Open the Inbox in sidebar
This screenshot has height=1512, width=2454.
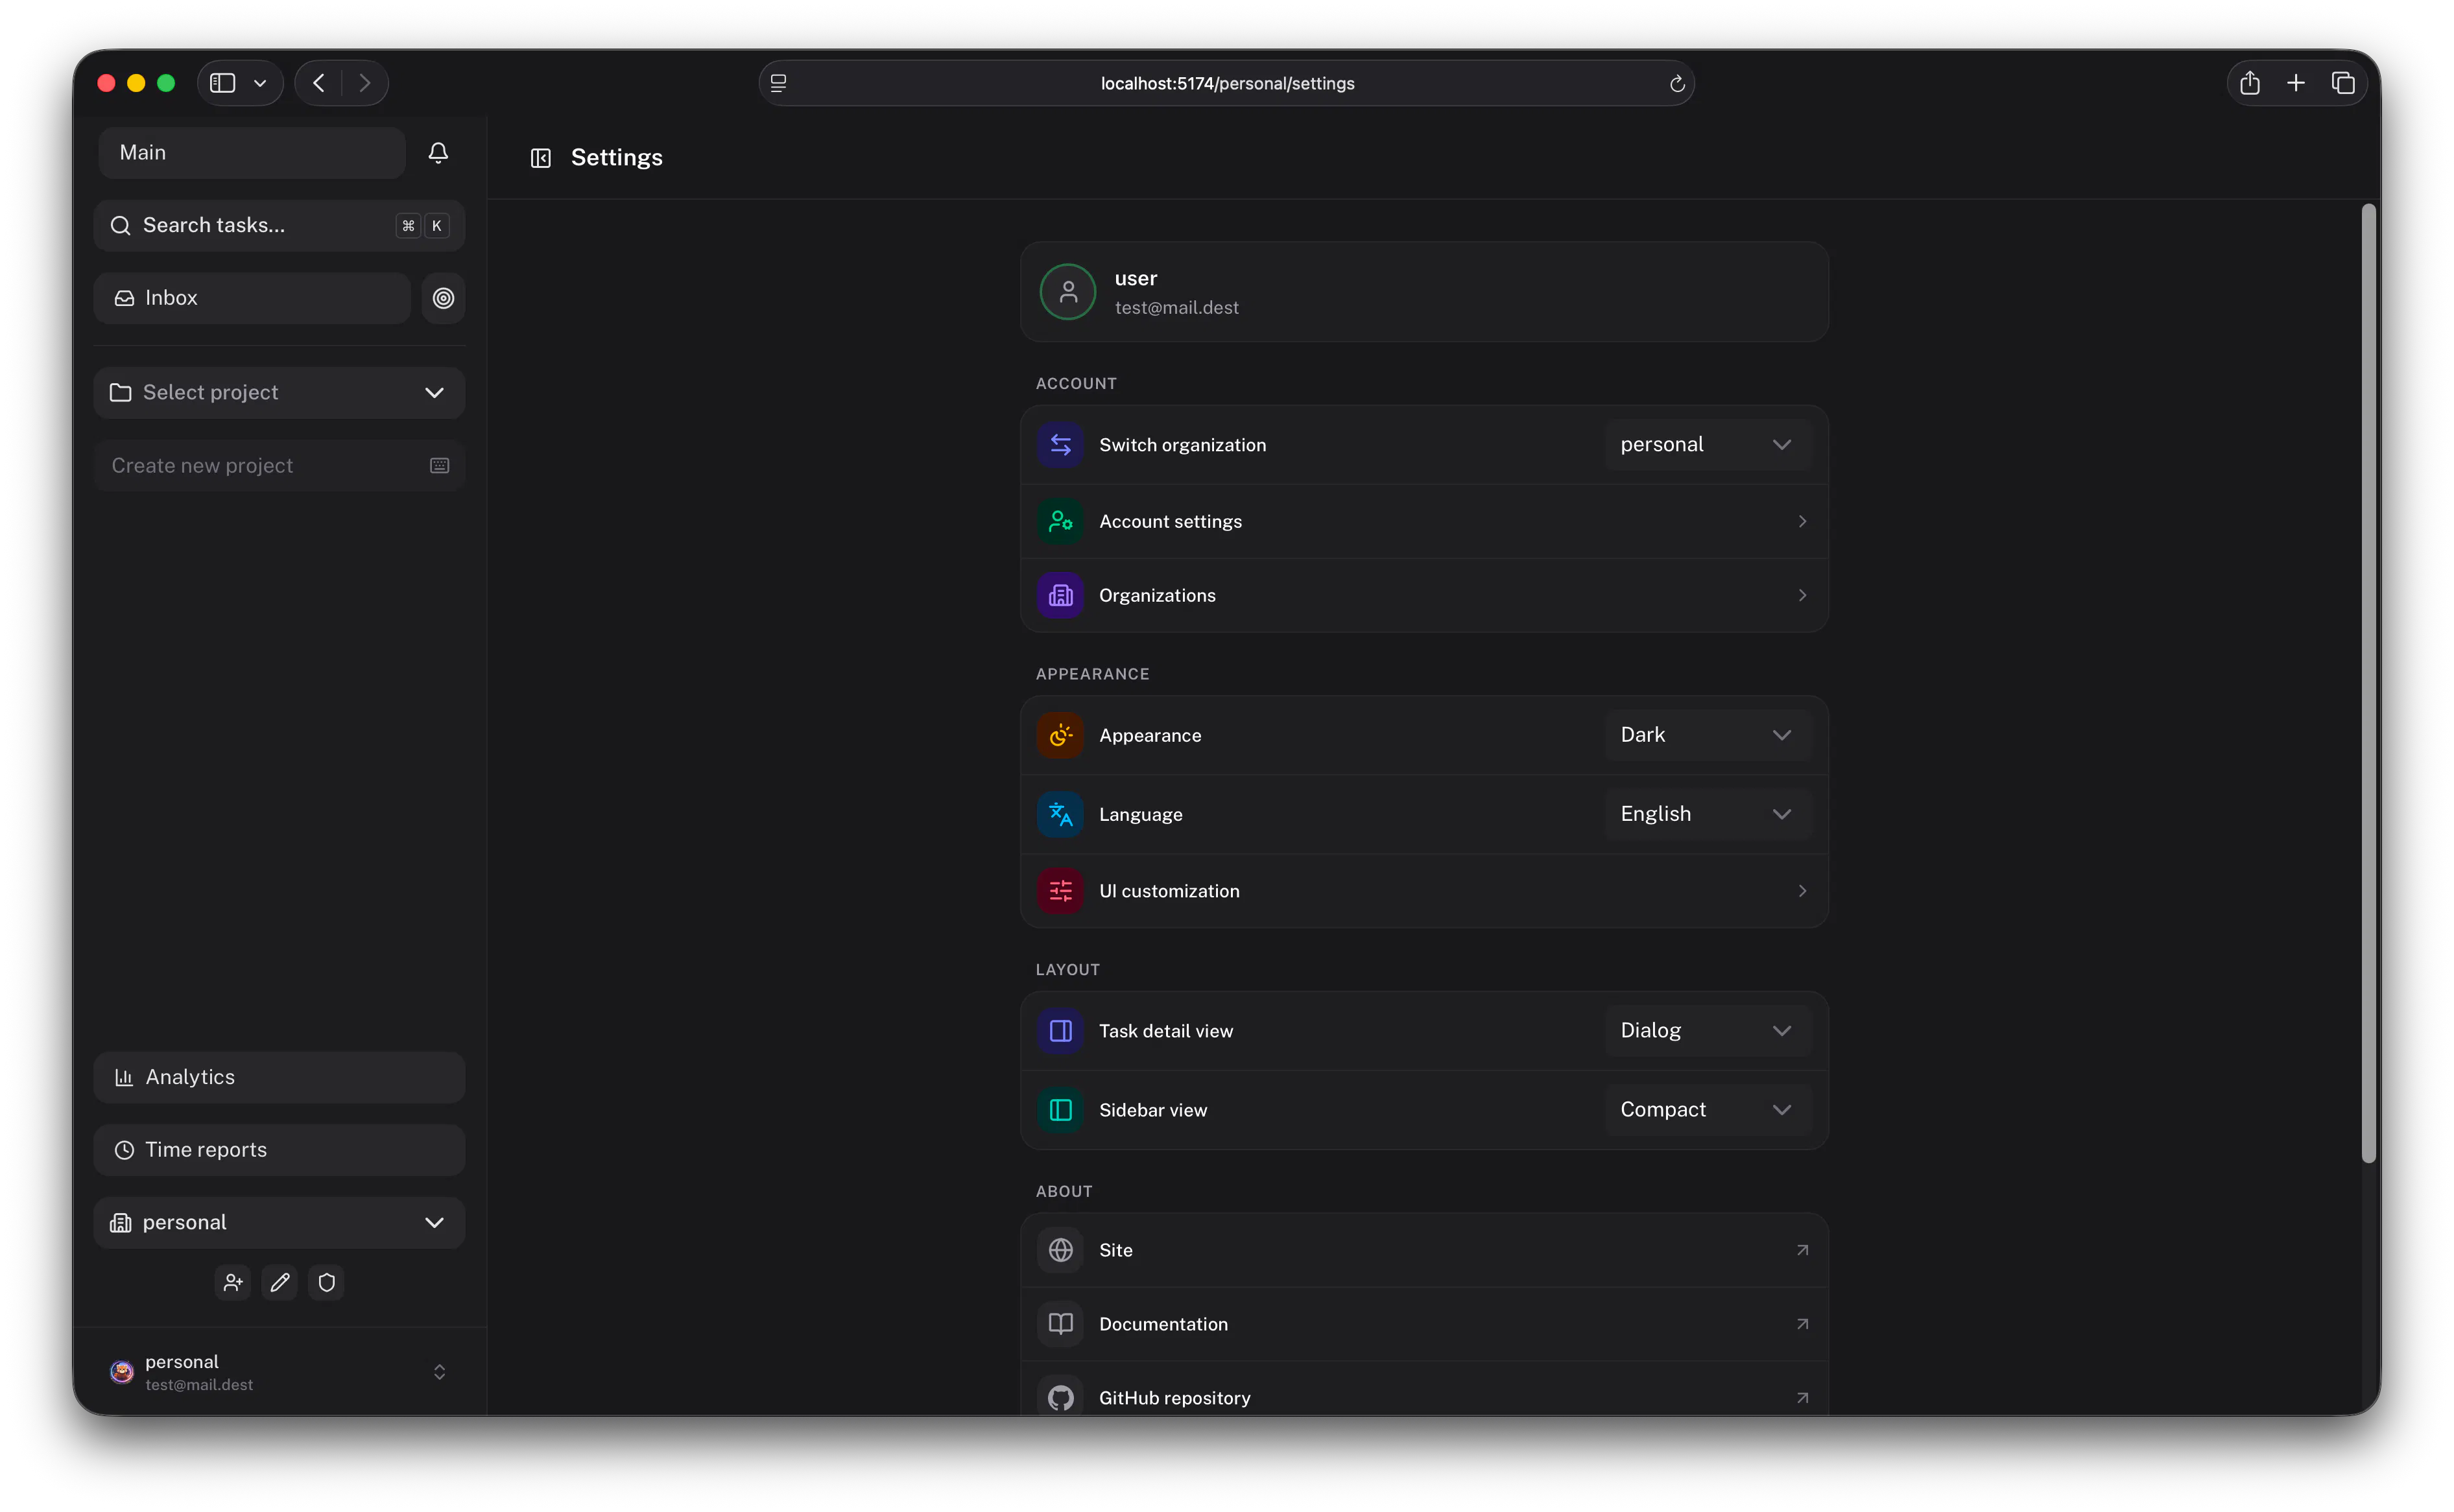(x=252, y=298)
